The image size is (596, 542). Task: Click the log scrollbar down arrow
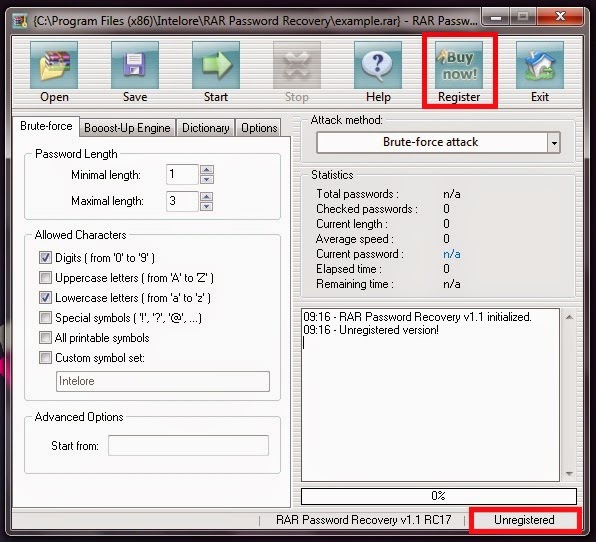click(x=569, y=474)
